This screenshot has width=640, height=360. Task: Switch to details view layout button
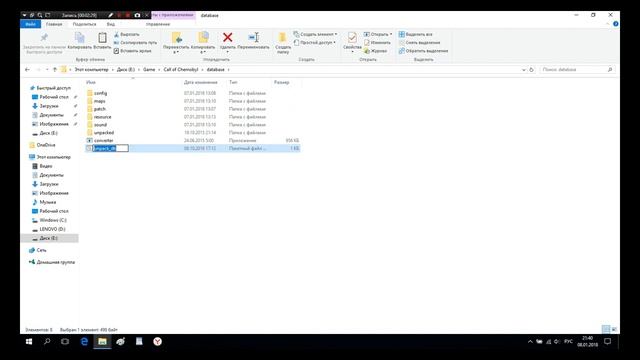606,329
